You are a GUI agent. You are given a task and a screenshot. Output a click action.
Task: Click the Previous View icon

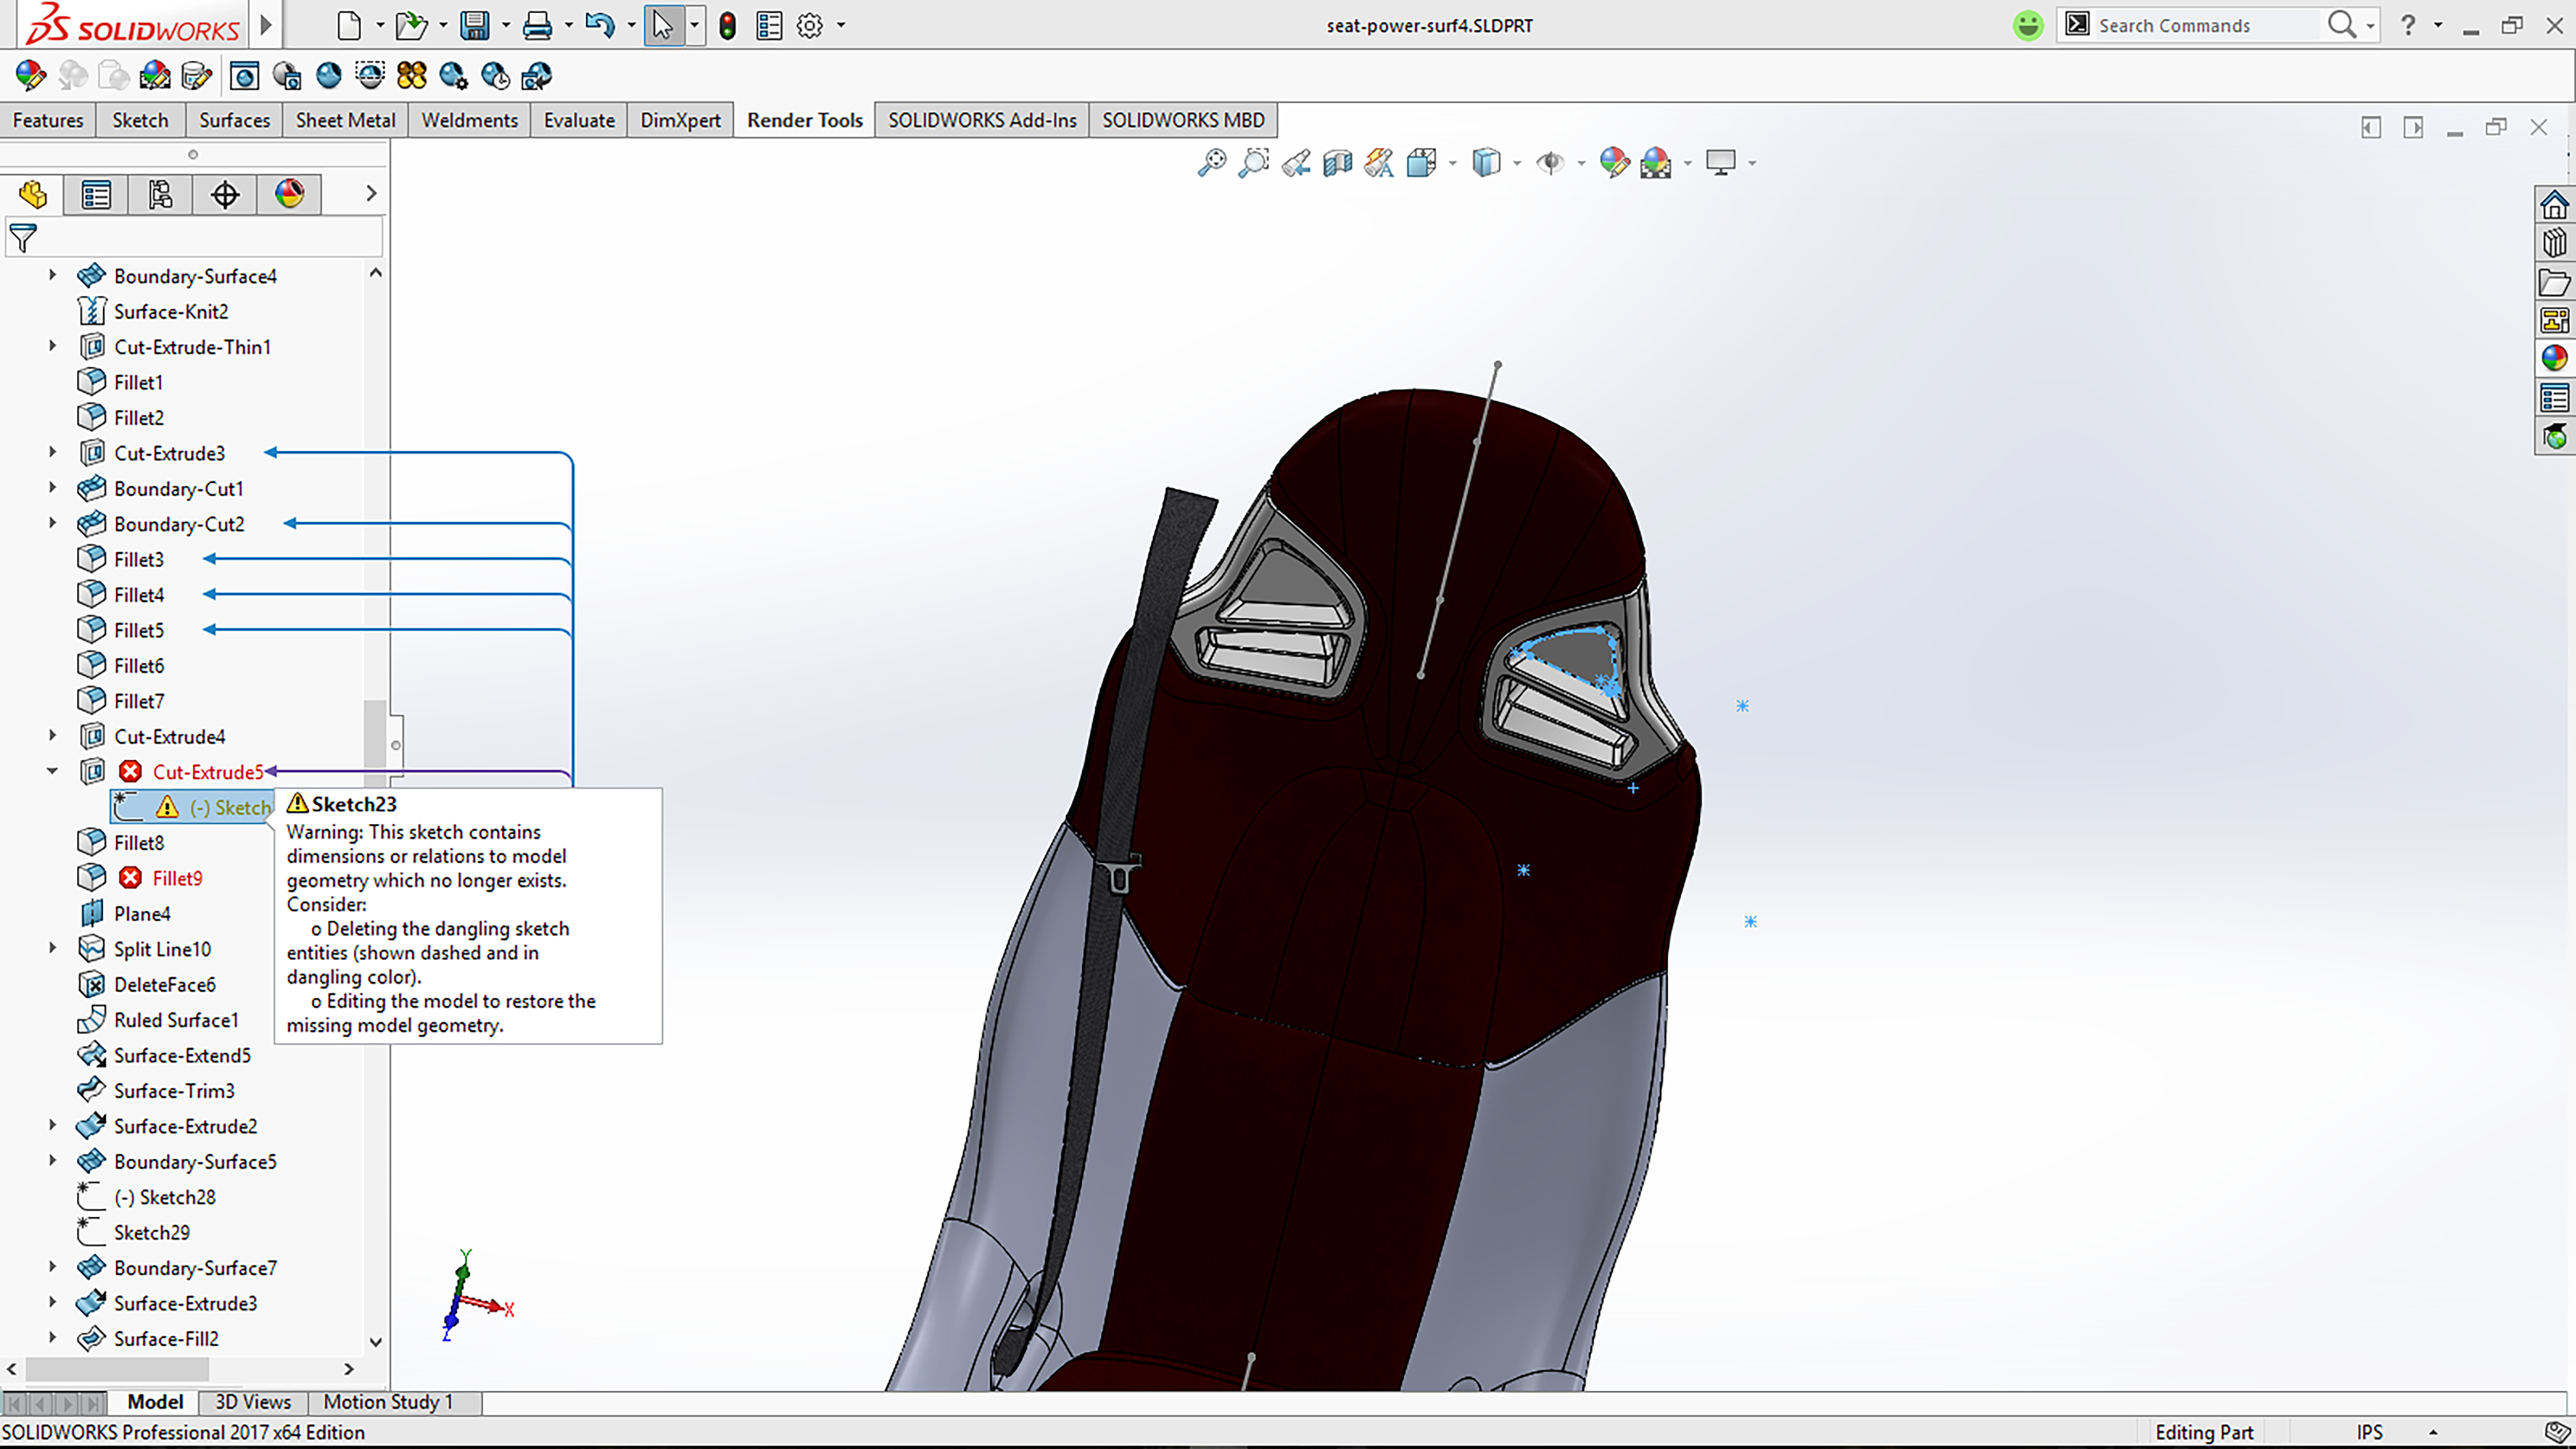click(x=1296, y=163)
